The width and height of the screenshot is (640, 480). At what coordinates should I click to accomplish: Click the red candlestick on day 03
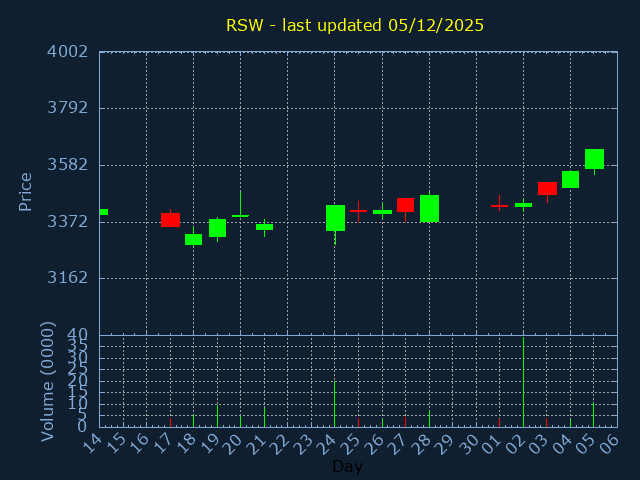[547, 188]
